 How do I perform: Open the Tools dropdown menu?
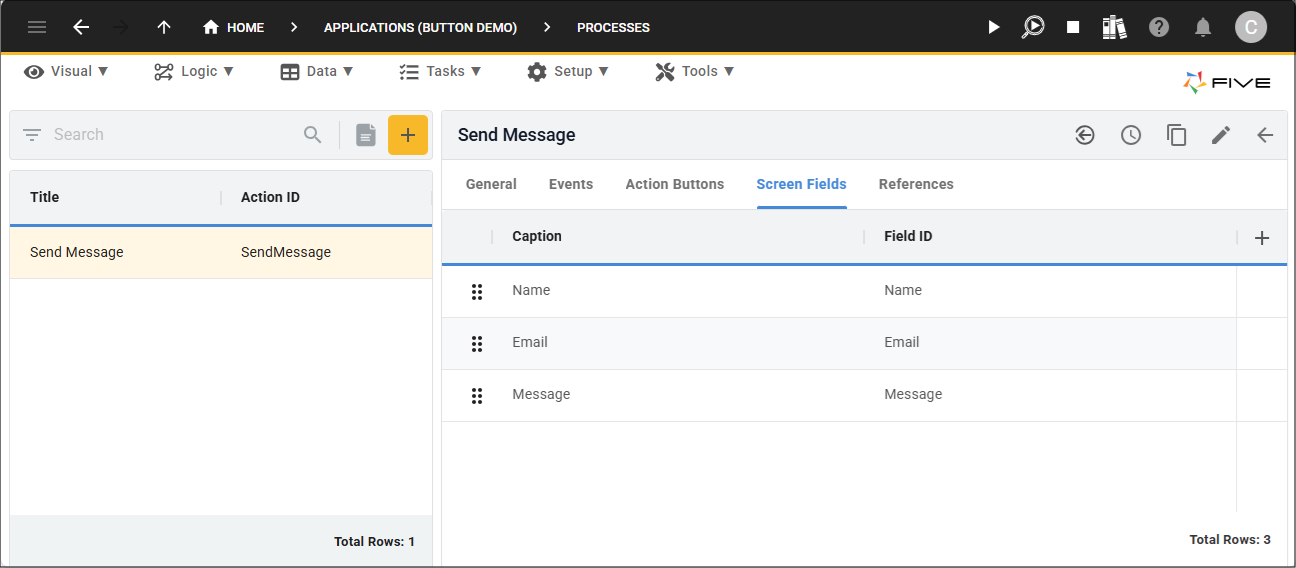point(695,71)
